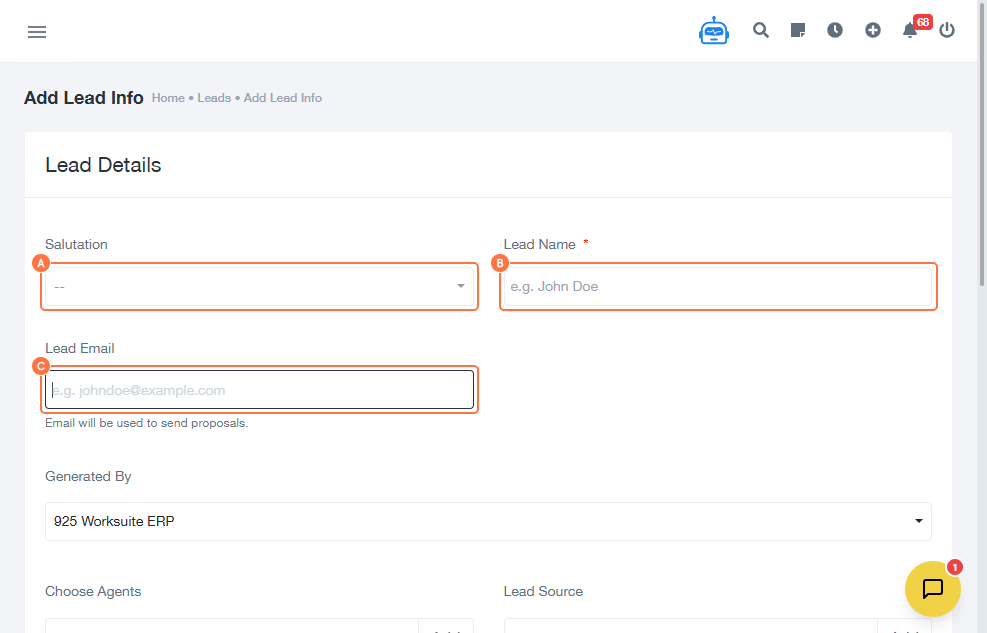The height and width of the screenshot is (633, 987).
Task: Open the robot AI assistant icon
Action: pos(714,31)
